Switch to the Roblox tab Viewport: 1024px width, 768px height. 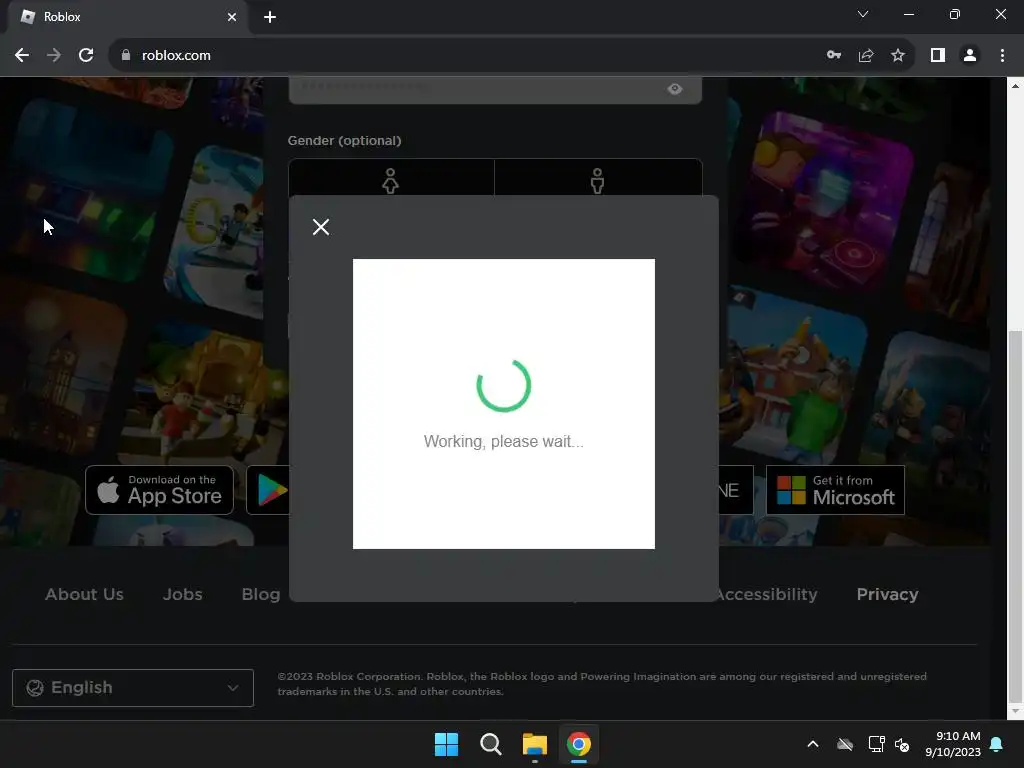pyautogui.click(x=127, y=17)
